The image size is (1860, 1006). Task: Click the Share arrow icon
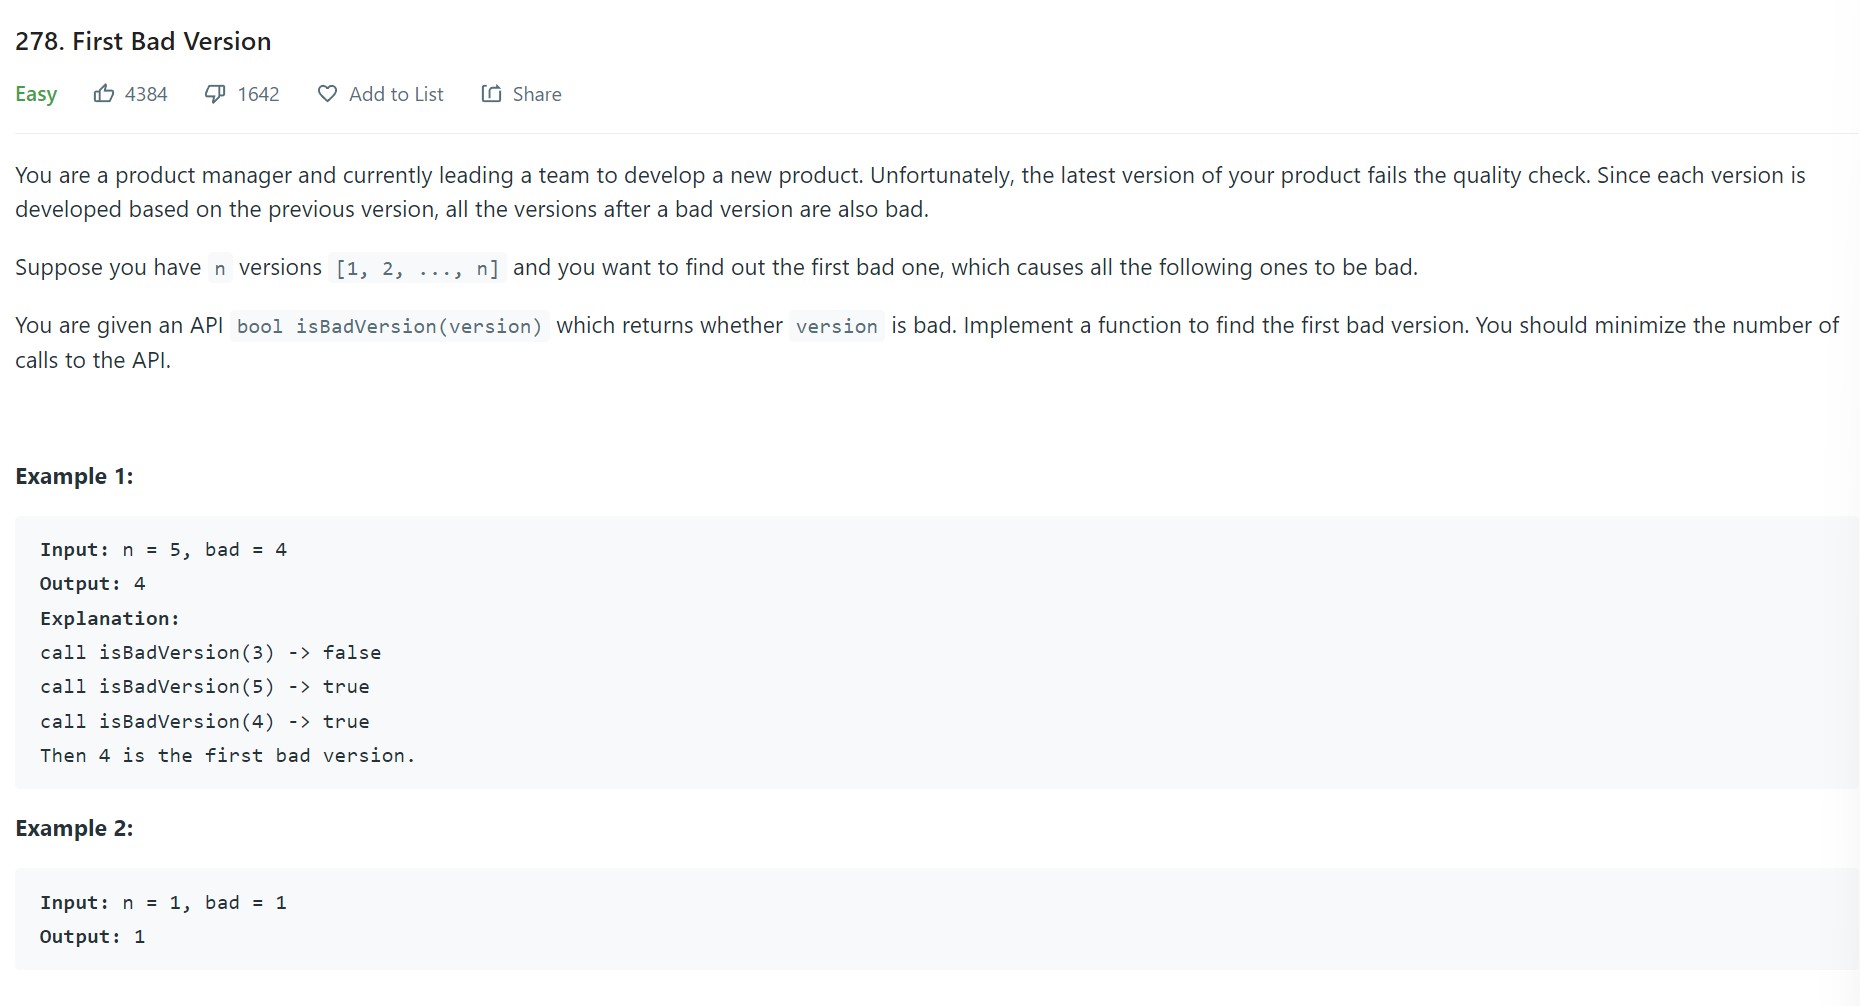(x=491, y=94)
